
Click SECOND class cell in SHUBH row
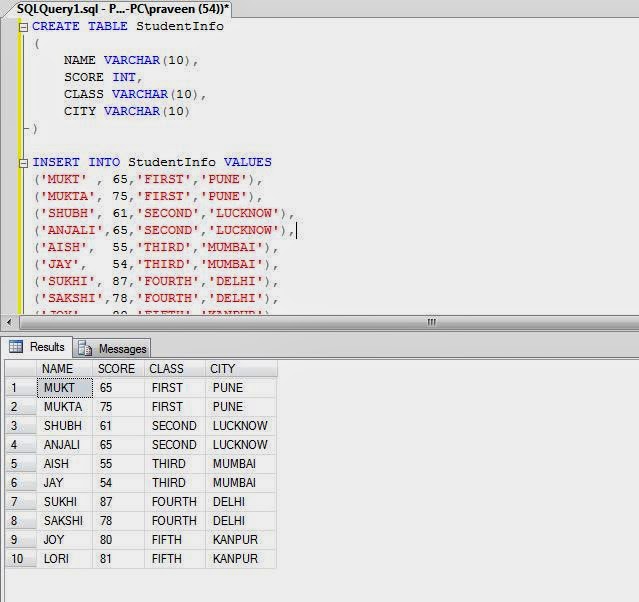(x=175, y=426)
